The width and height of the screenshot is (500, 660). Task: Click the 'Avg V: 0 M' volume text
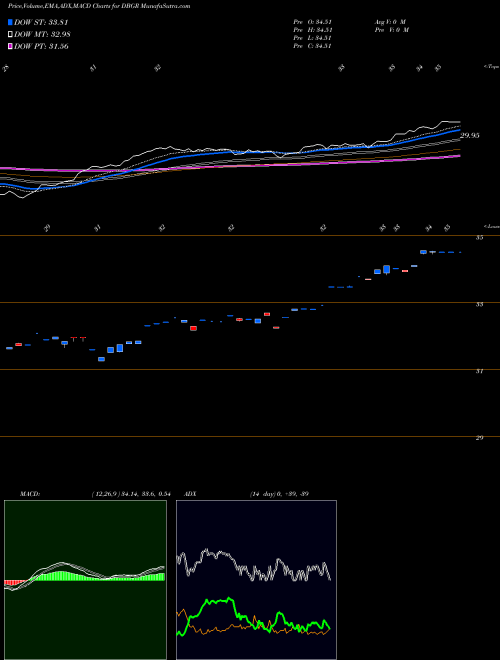(x=389, y=21)
